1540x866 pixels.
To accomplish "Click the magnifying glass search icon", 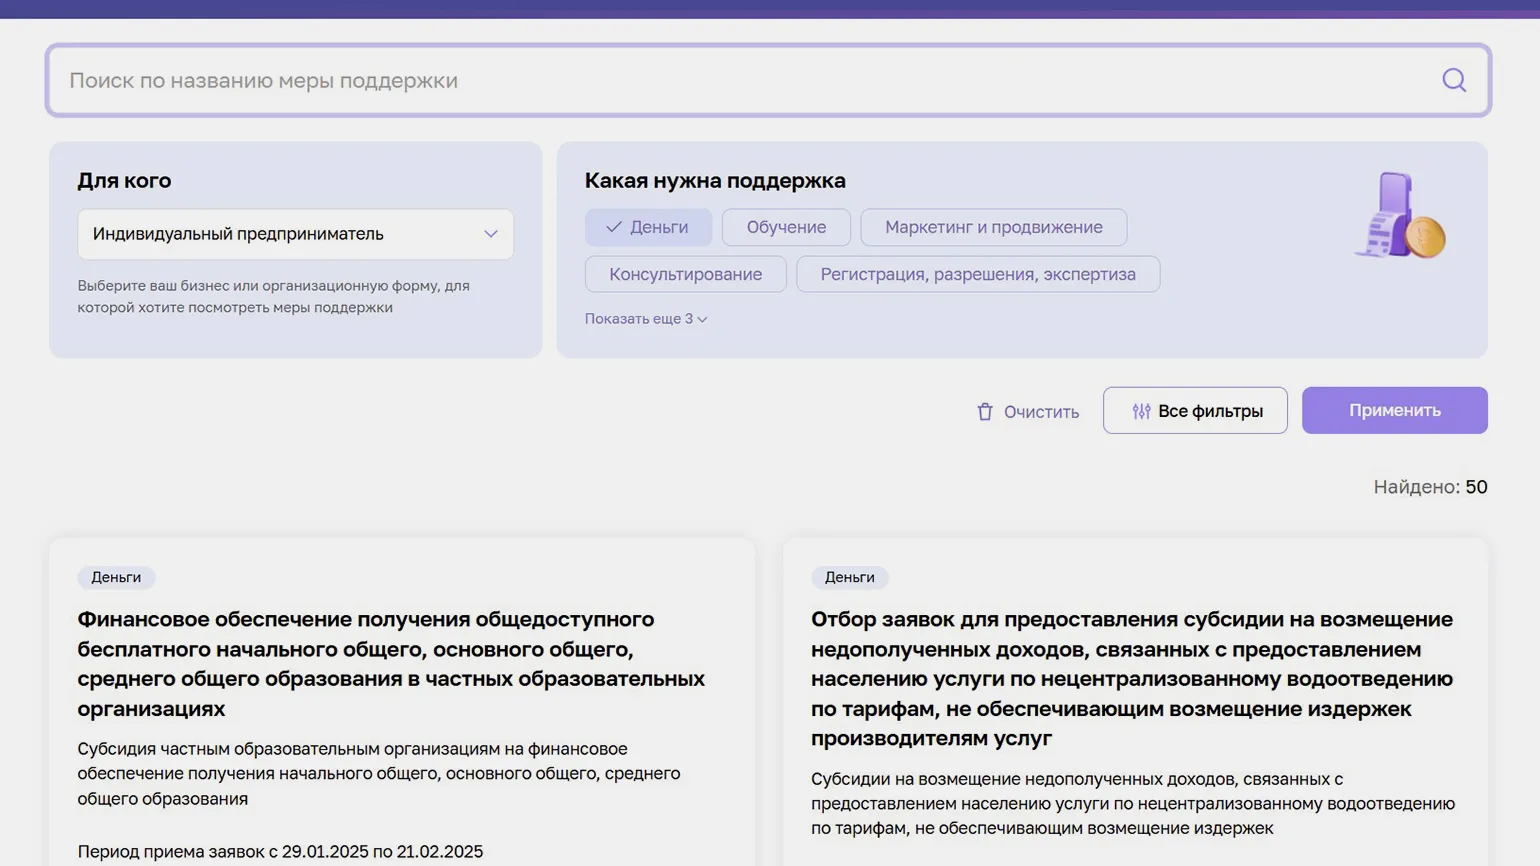I will (x=1453, y=80).
